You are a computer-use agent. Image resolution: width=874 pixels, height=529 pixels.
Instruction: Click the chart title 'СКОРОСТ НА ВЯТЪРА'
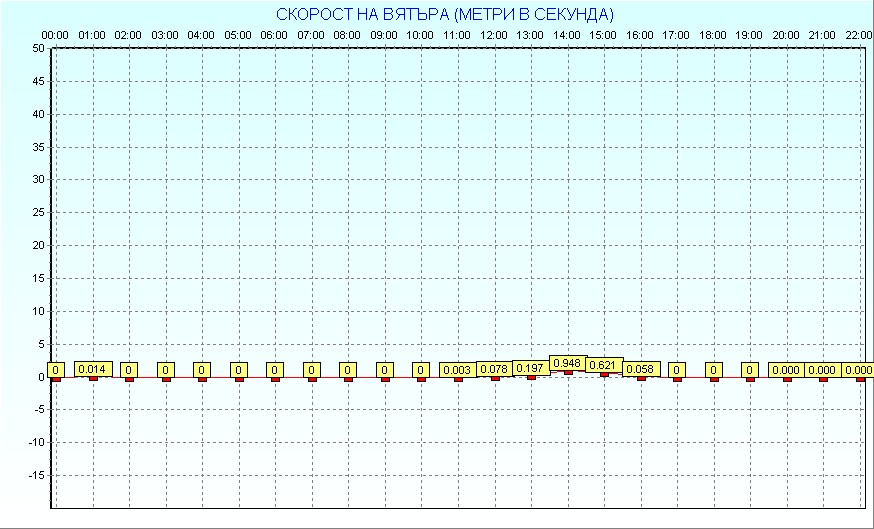click(x=445, y=15)
